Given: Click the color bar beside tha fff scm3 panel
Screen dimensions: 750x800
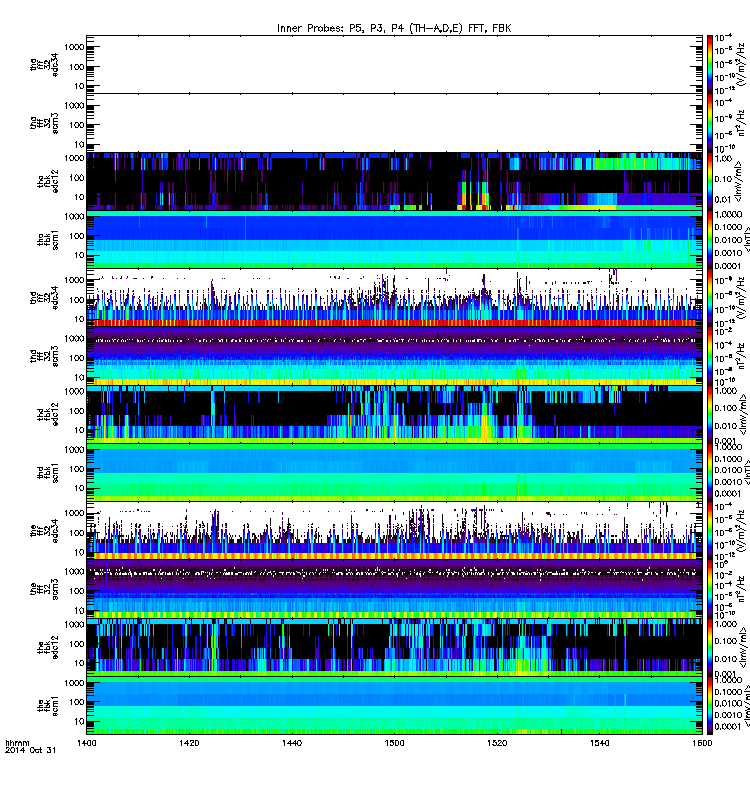Looking at the screenshot, I should 710,123.
